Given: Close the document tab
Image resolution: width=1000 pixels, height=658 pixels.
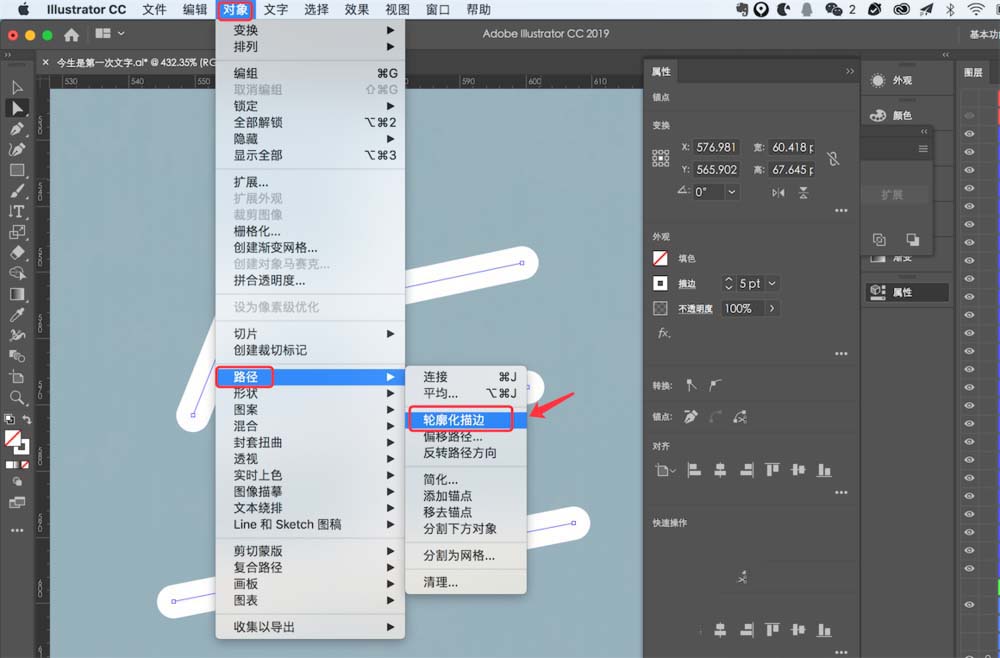Looking at the screenshot, I should pos(45,62).
